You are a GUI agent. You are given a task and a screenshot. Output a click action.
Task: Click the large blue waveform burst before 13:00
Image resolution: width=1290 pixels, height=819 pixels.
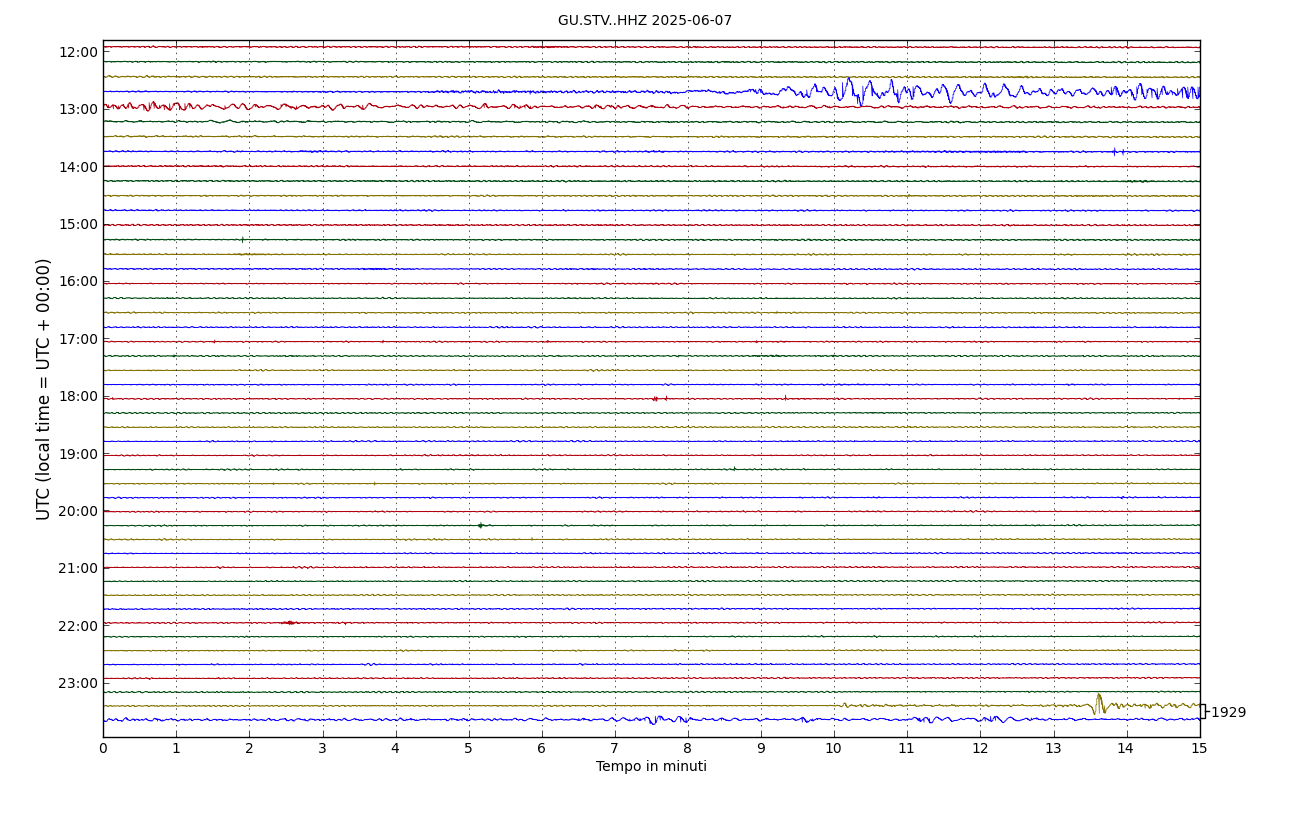coord(860,91)
